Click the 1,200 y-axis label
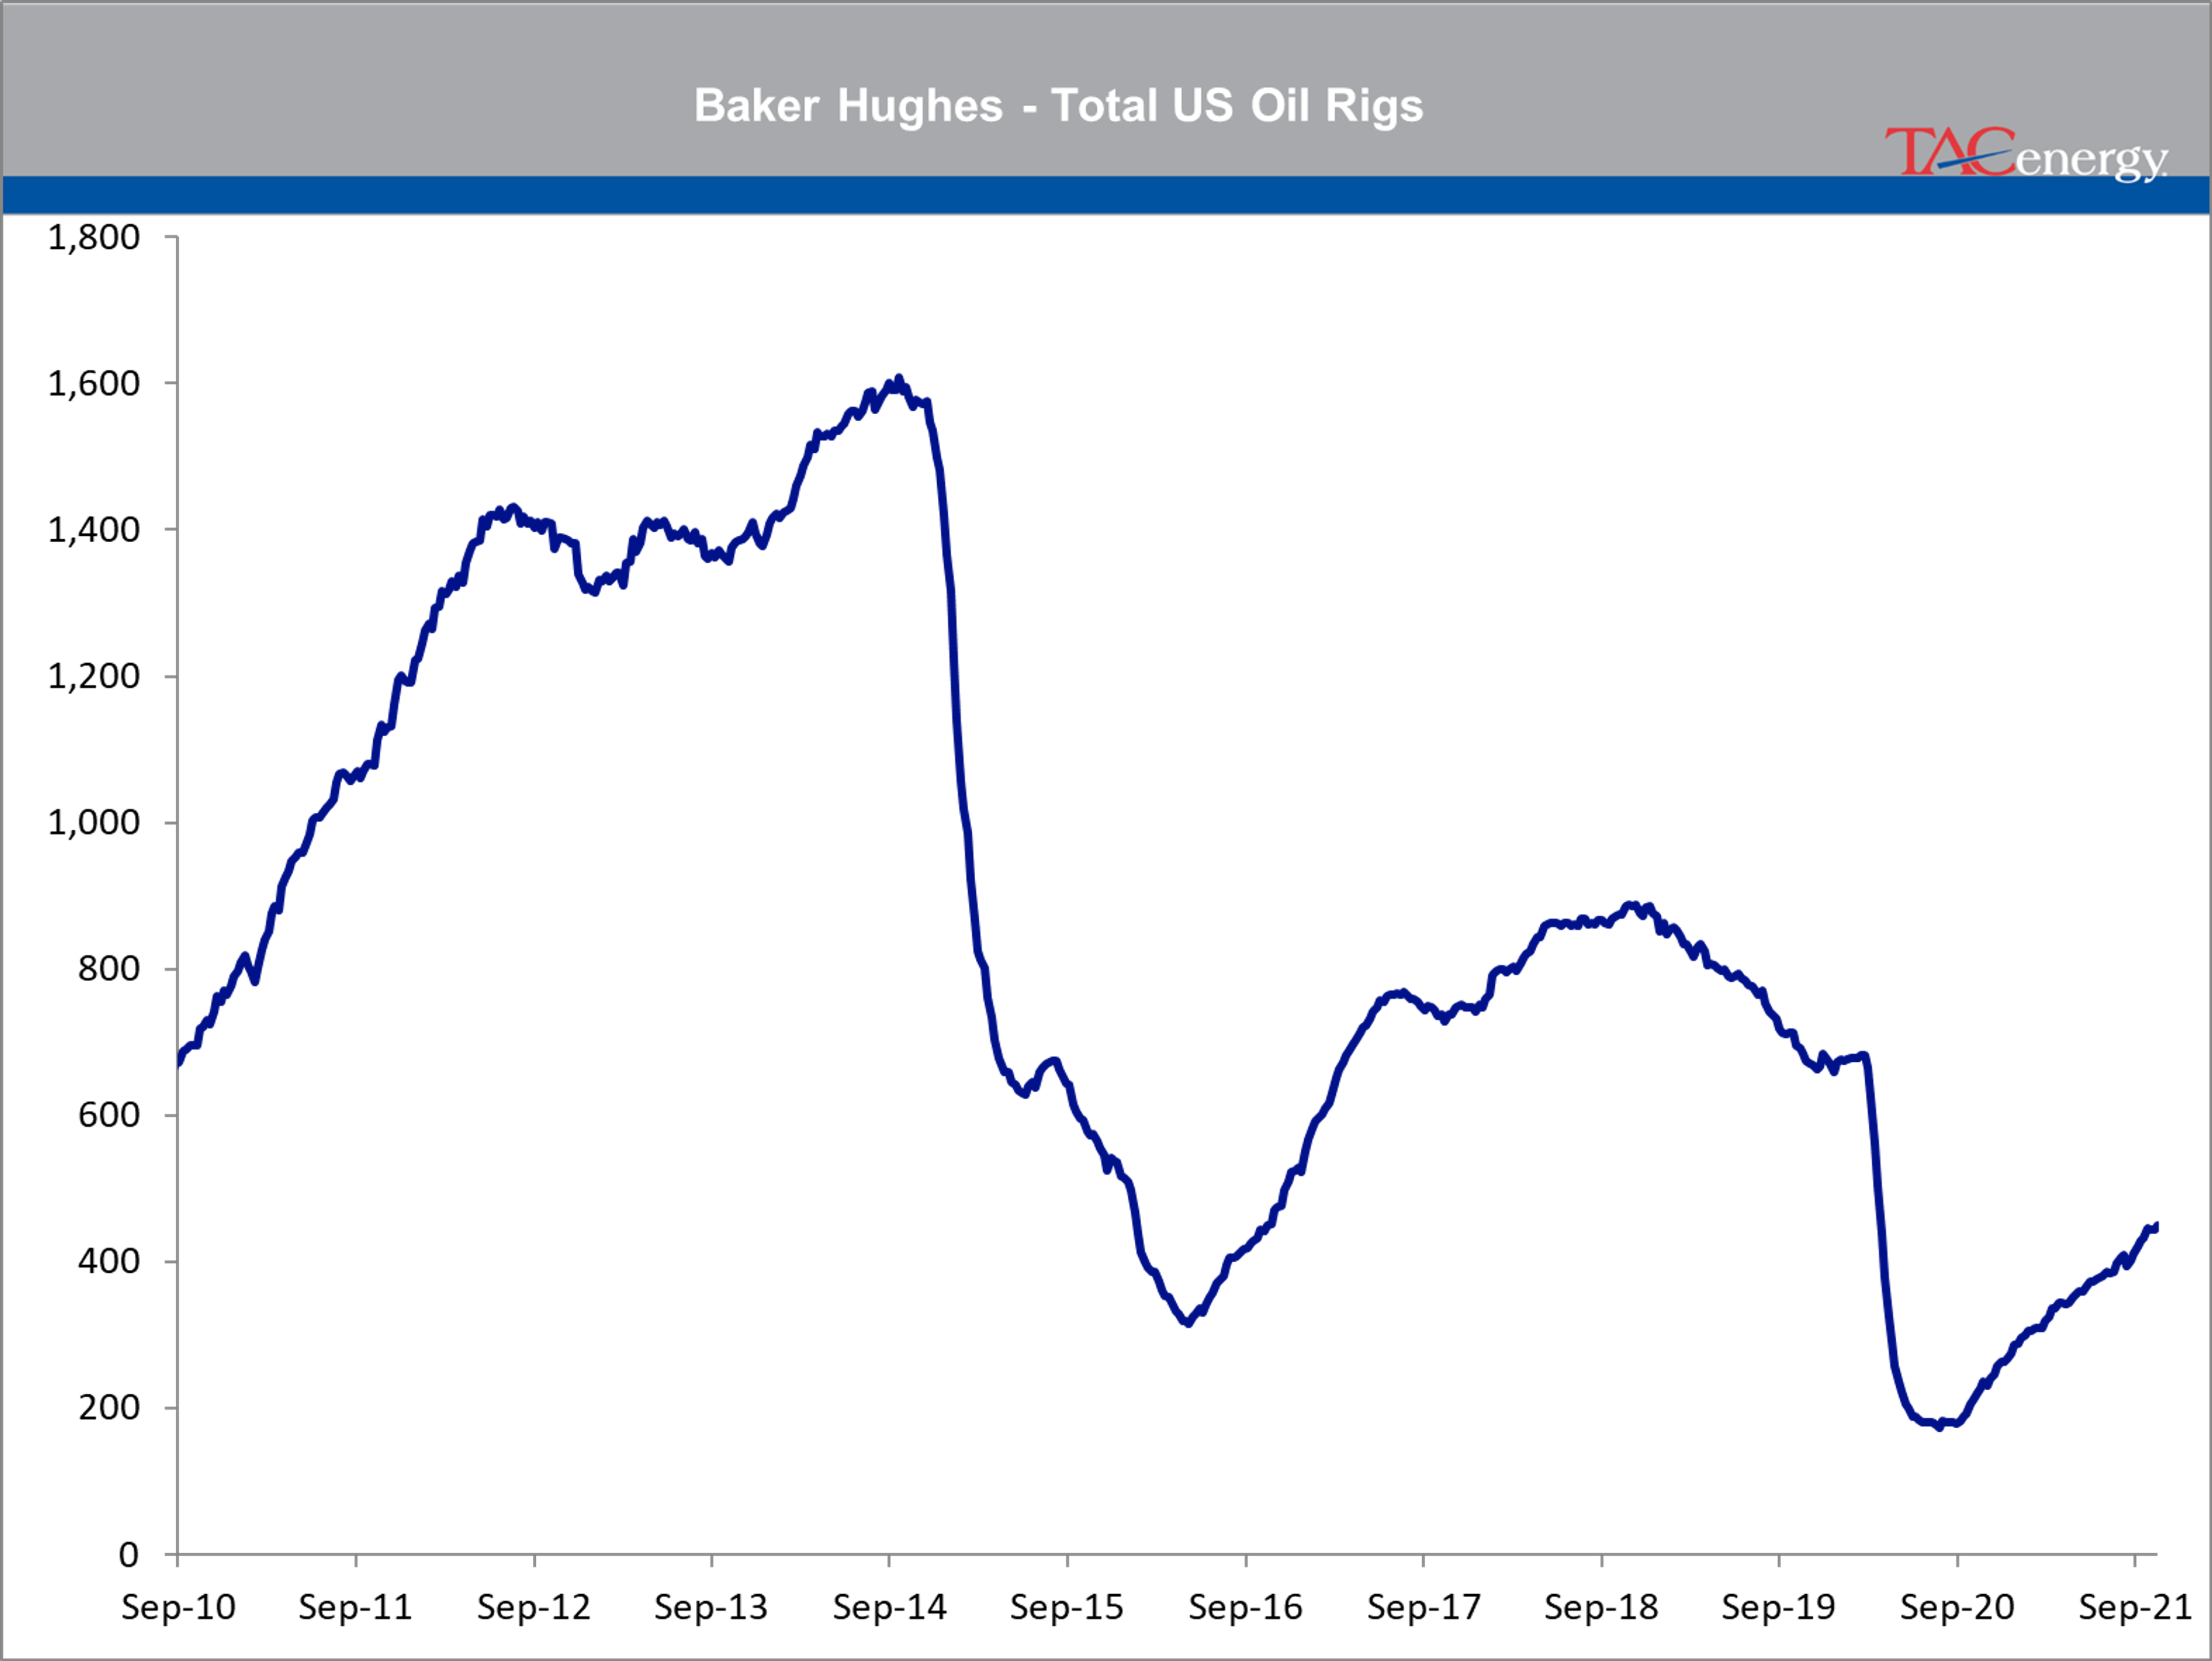The image size is (2212, 1661). [x=94, y=676]
